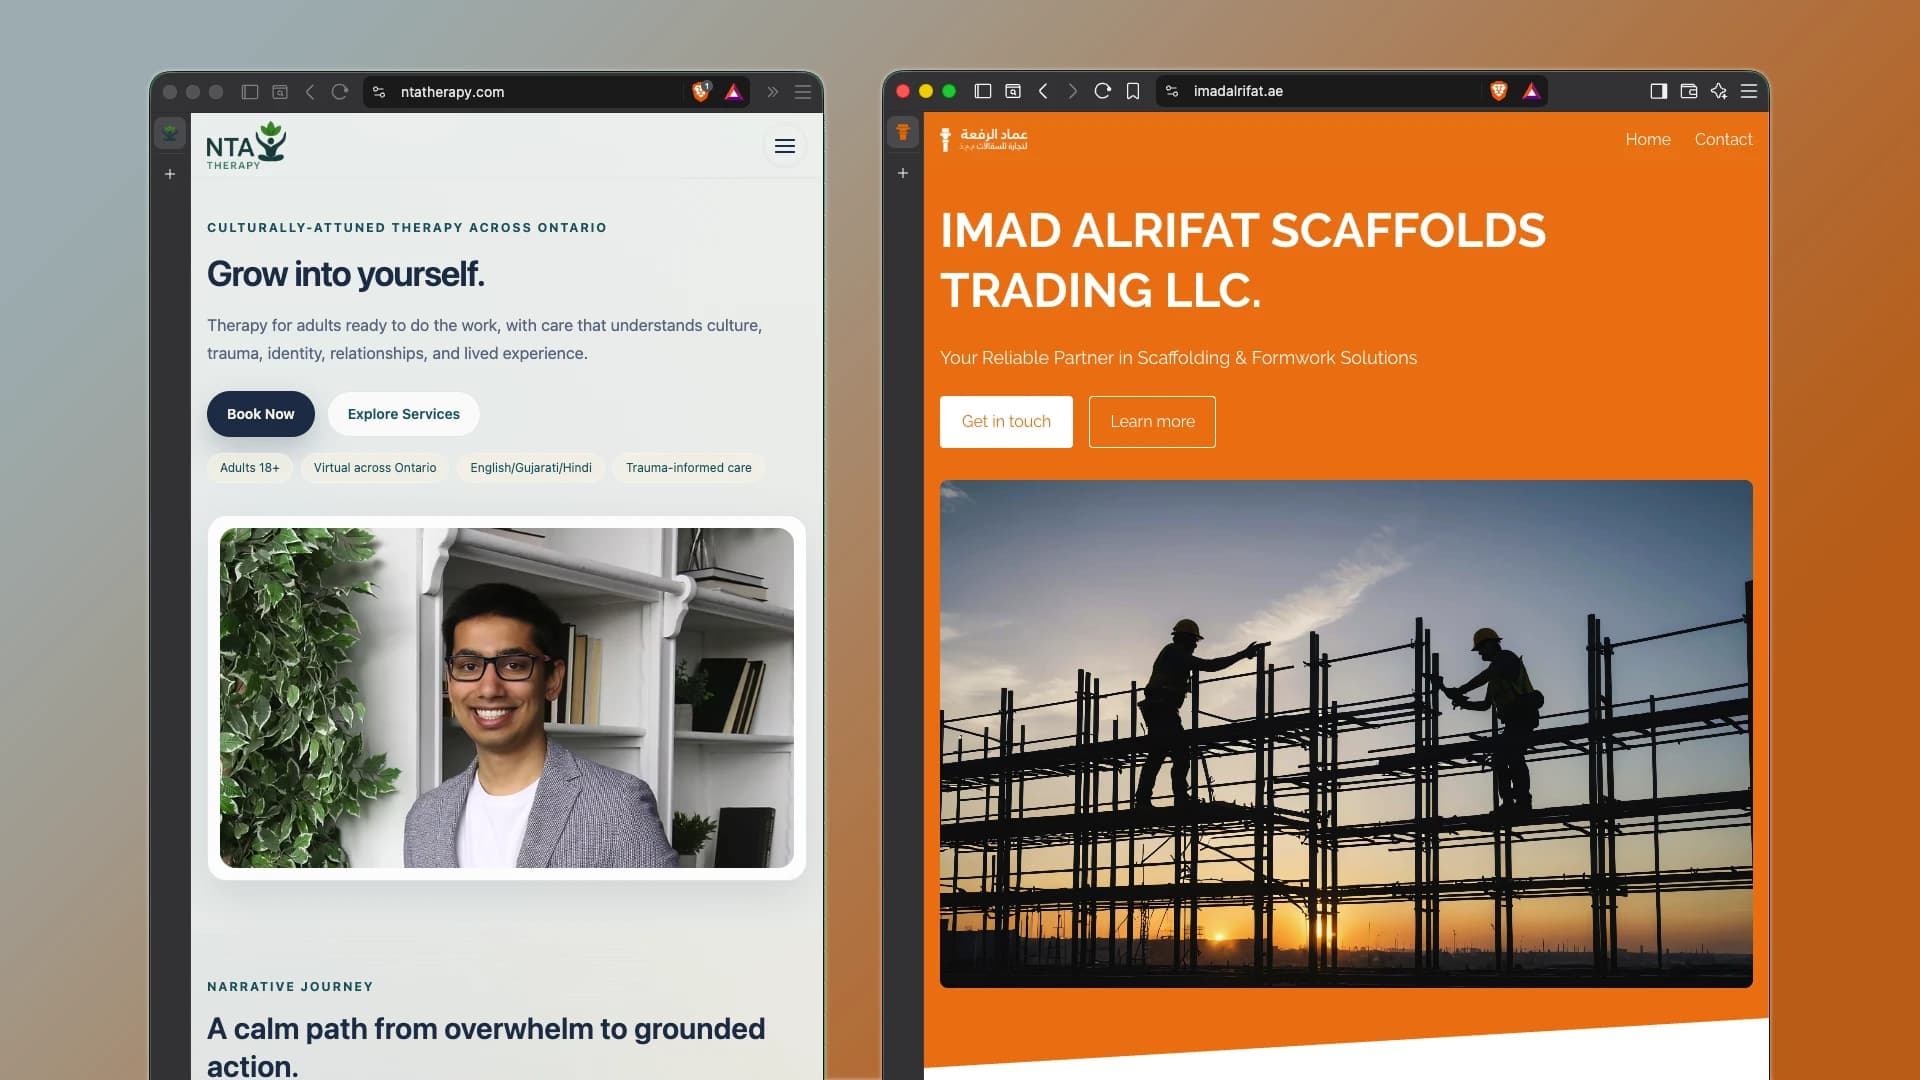Click the Virtual across Ontario tag
The image size is (1920, 1080).
pyautogui.click(x=375, y=468)
